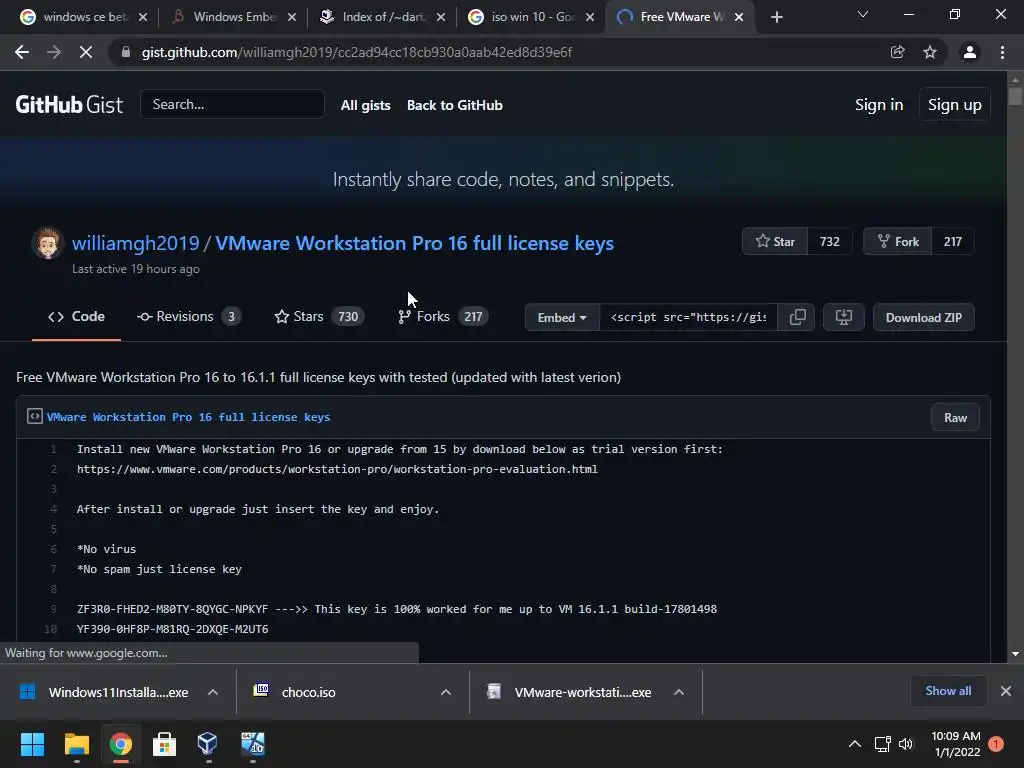Open the 732 stargazers count
The image size is (1024, 768).
(x=829, y=242)
